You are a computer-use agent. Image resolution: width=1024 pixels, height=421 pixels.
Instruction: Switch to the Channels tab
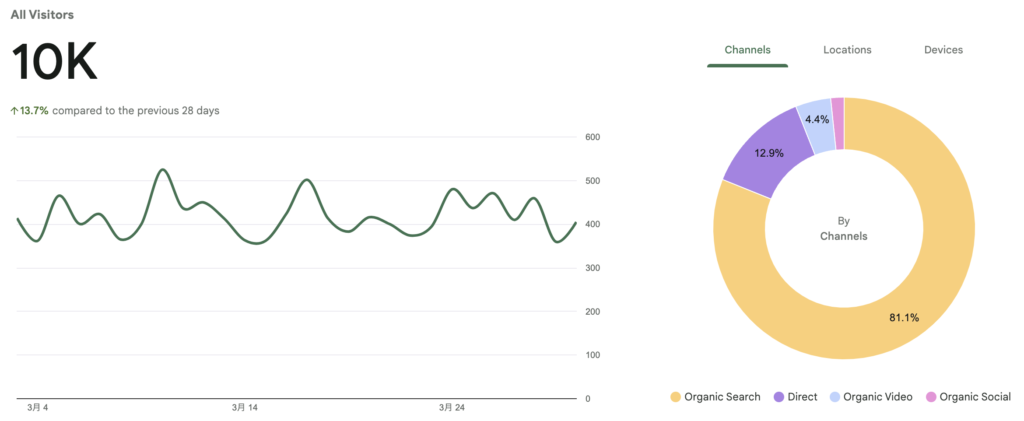747,50
